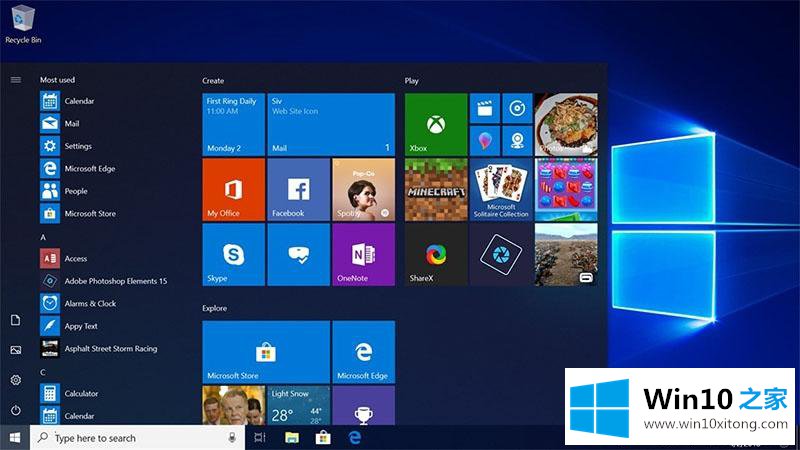Click the Windows Start button
Viewport: 800px width, 450px height.
pos(15,437)
